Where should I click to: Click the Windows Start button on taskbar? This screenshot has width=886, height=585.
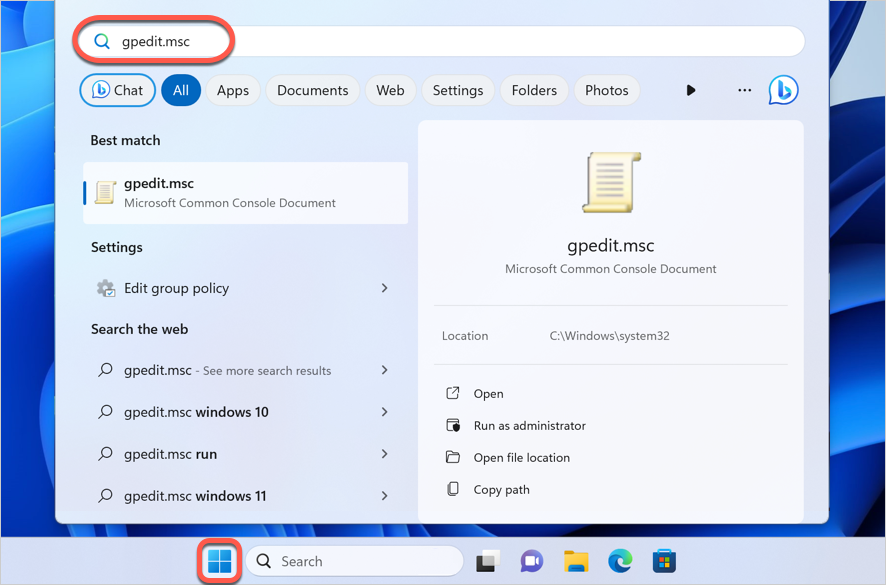pos(219,561)
